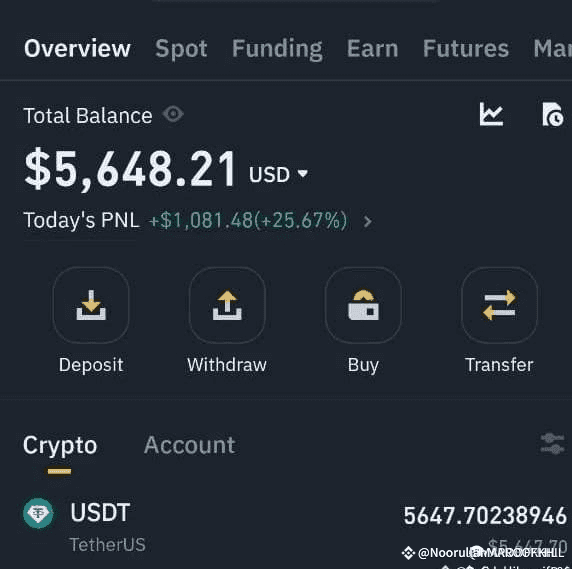Expand Today's PNL details chevron
The height and width of the screenshot is (569, 572).
[368, 221]
